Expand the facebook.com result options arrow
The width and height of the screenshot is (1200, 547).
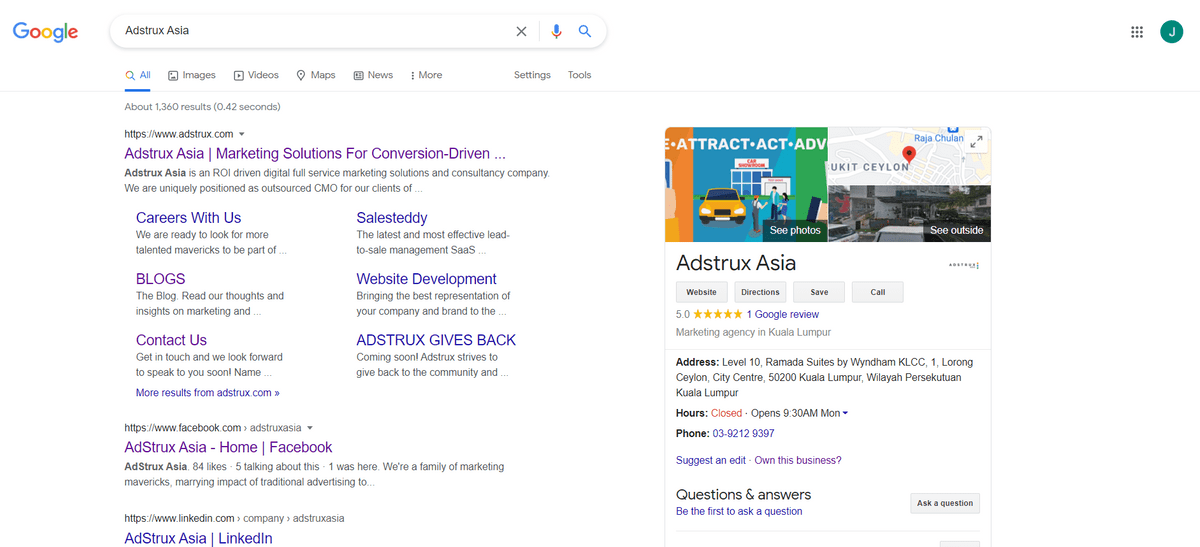pos(310,428)
